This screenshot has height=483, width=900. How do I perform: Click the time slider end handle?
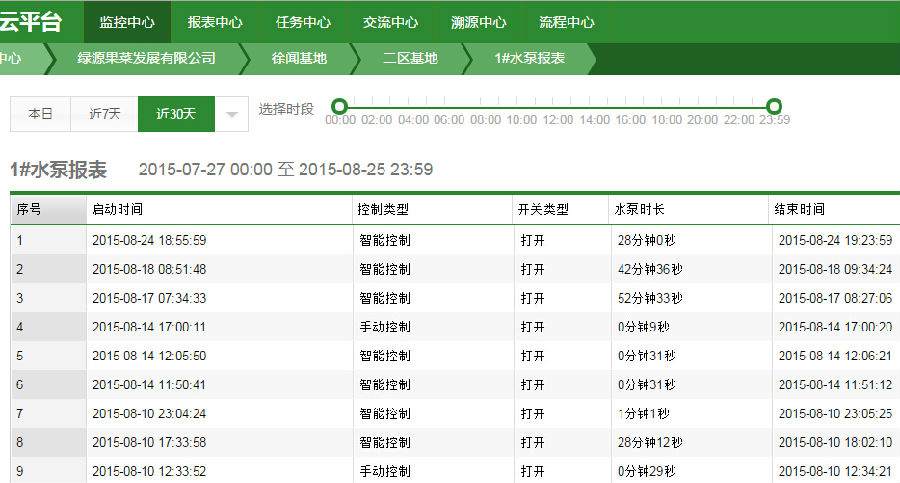773,106
